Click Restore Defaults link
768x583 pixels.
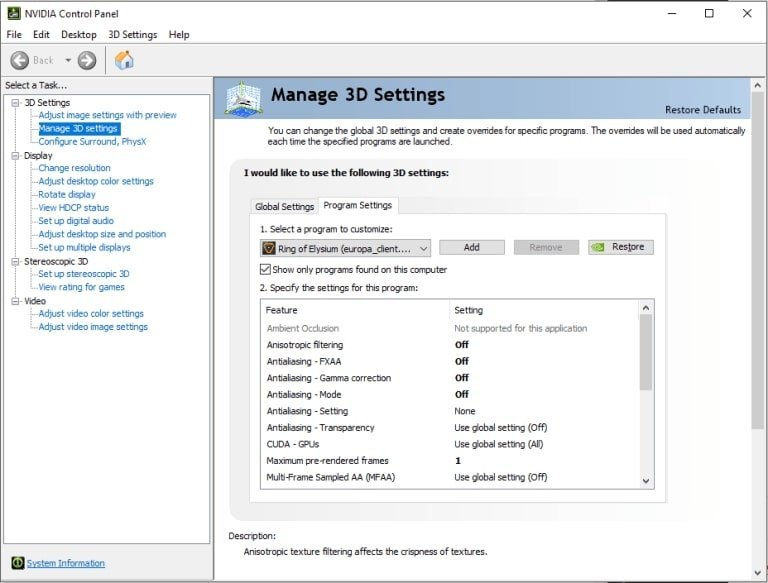pyautogui.click(x=702, y=110)
